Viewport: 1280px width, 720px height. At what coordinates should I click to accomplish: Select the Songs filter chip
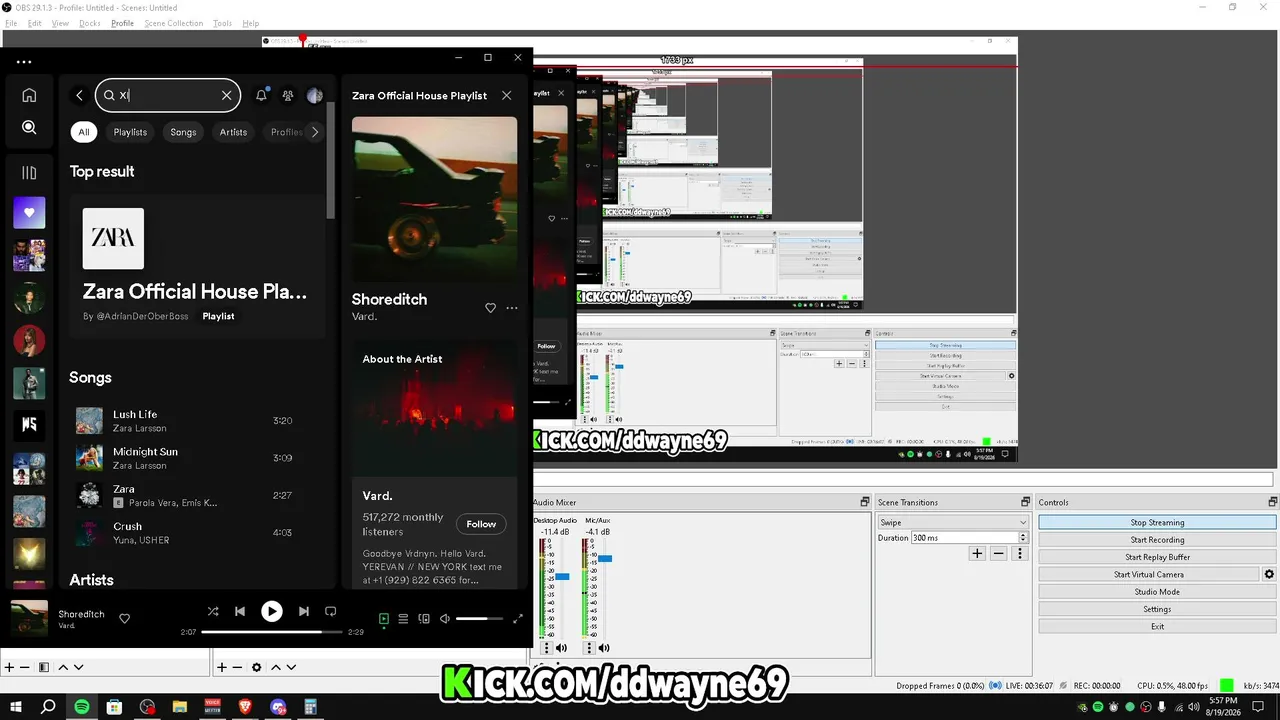183,132
